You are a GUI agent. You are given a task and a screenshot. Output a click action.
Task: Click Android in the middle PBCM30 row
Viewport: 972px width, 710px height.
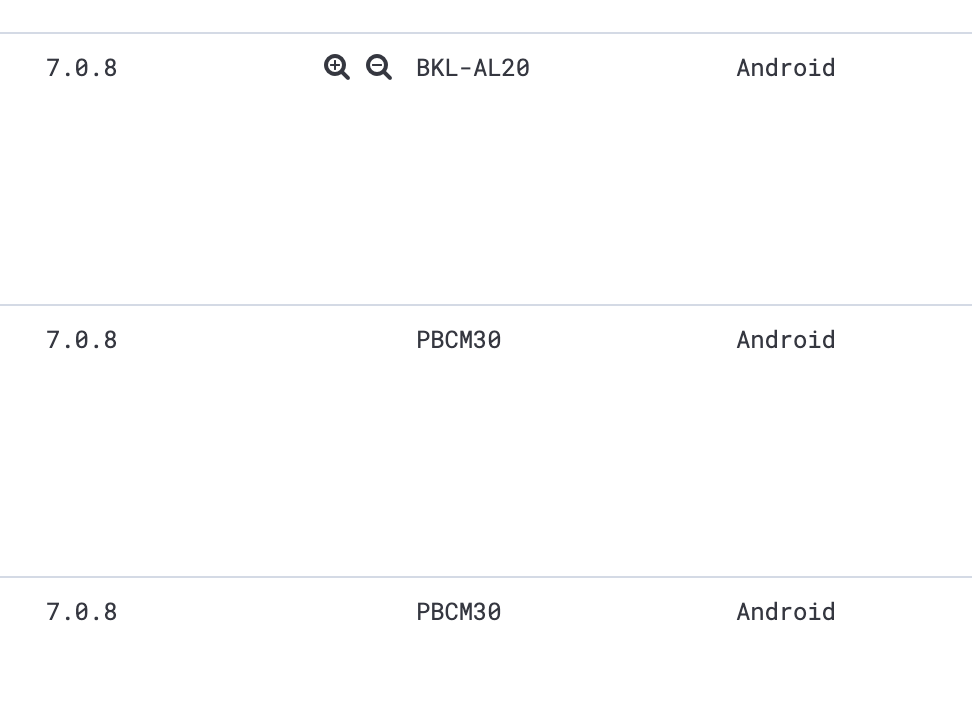tap(786, 340)
